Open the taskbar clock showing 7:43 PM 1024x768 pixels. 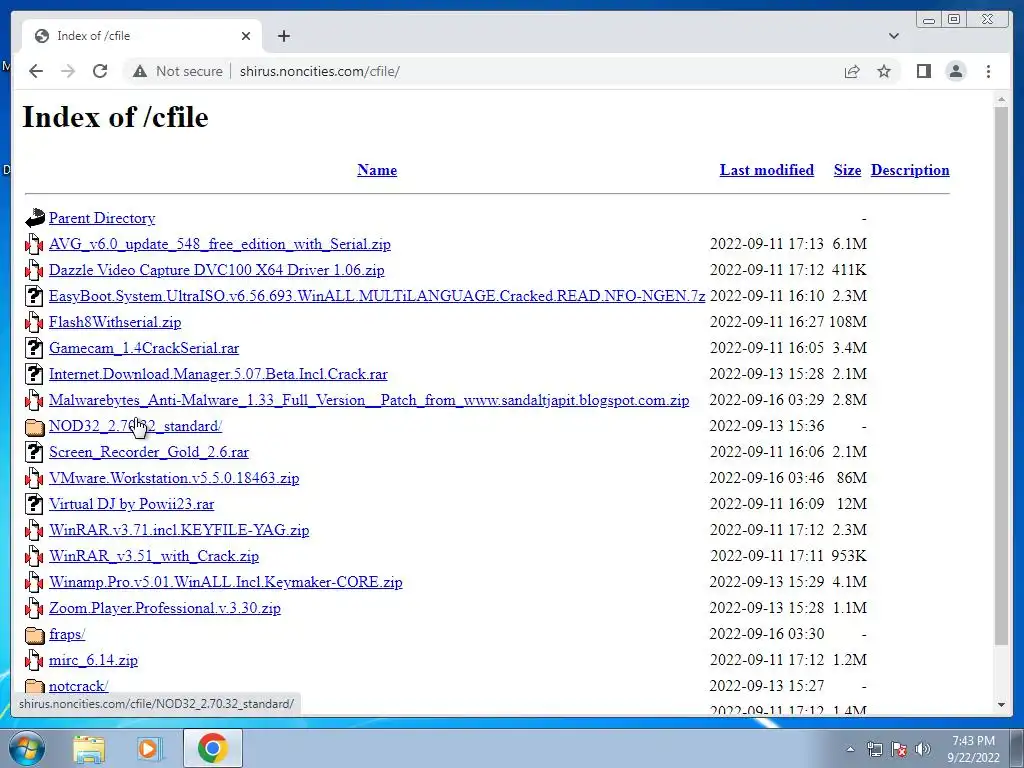click(973, 749)
